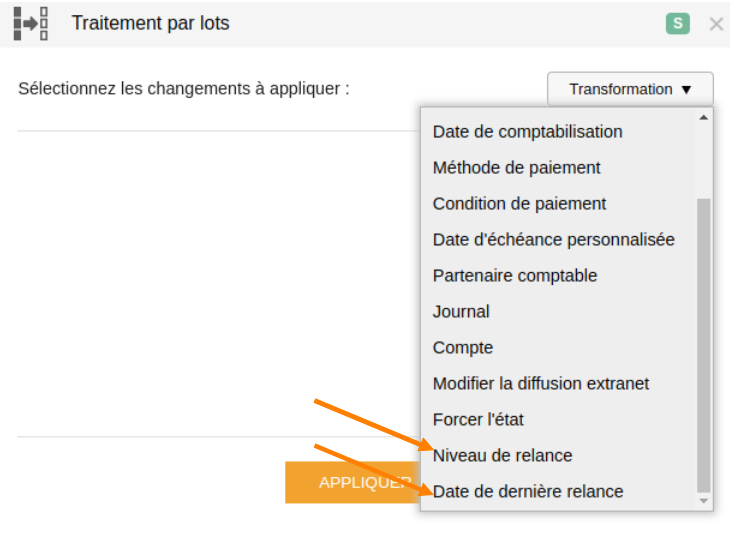Open the Transformation dropdown
730x537 pixels.
pos(630,88)
